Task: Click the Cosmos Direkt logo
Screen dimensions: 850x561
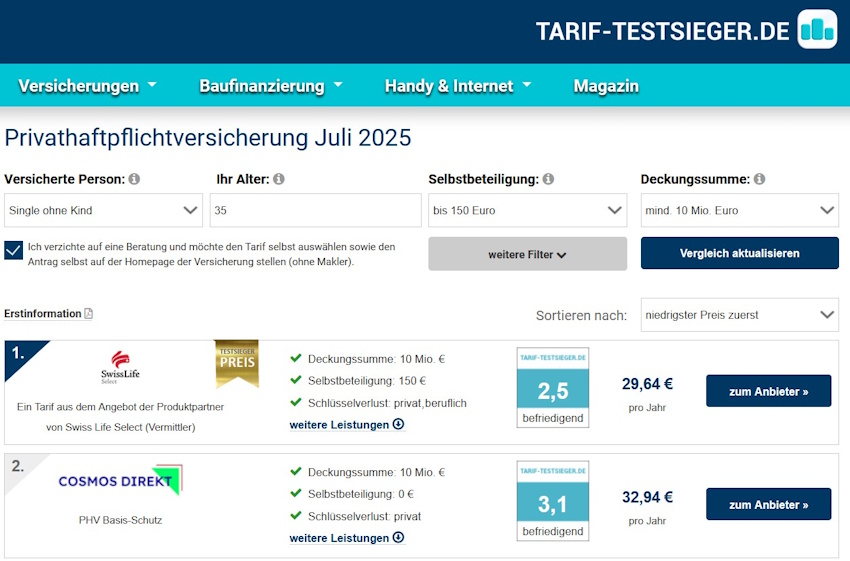Action: [119, 481]
